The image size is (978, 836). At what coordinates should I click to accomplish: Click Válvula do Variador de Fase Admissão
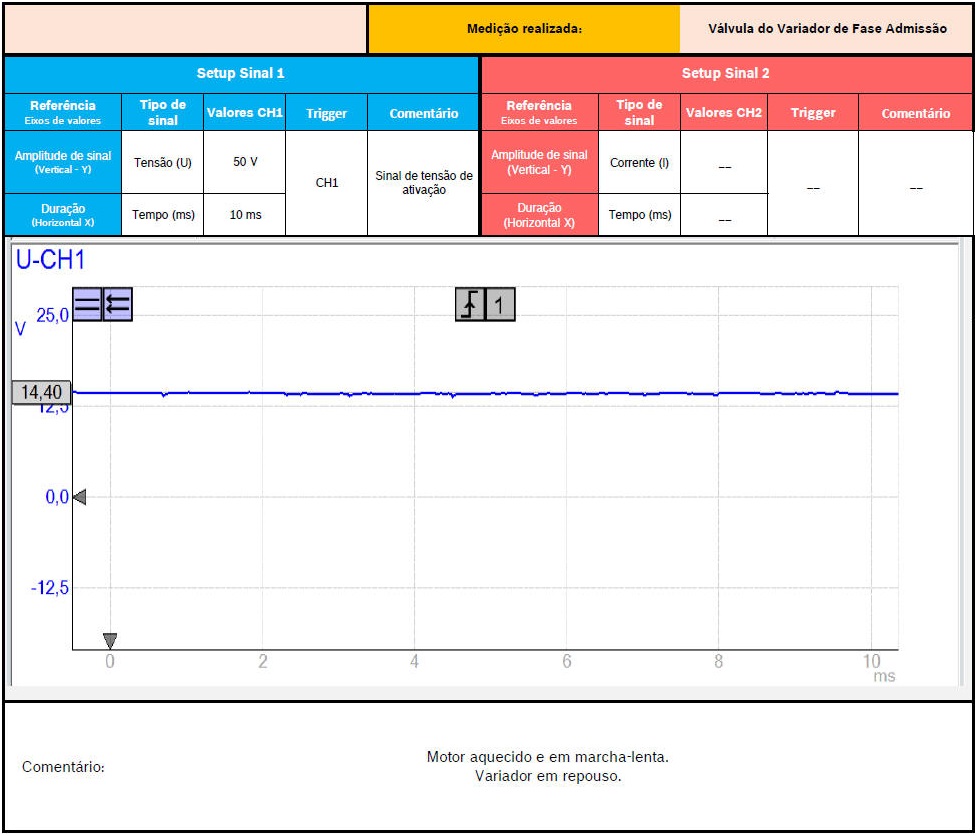click(827, 29)
